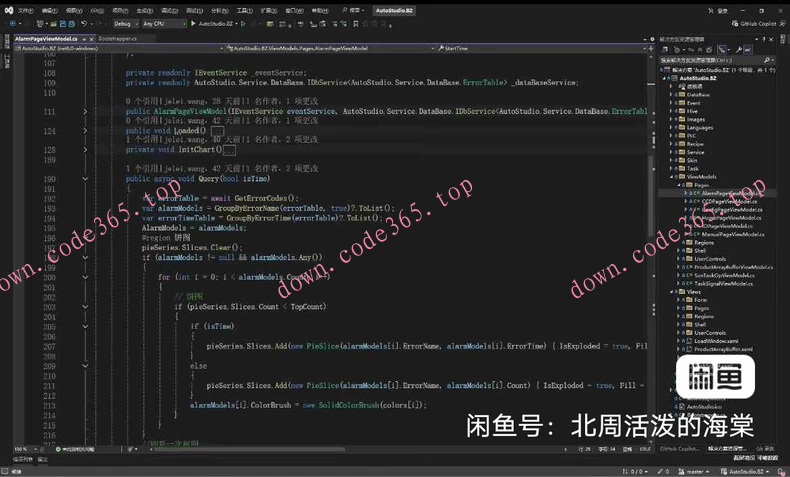Collapse the for loop at line 200
This screenshot has height=477, width=790.
85,277
